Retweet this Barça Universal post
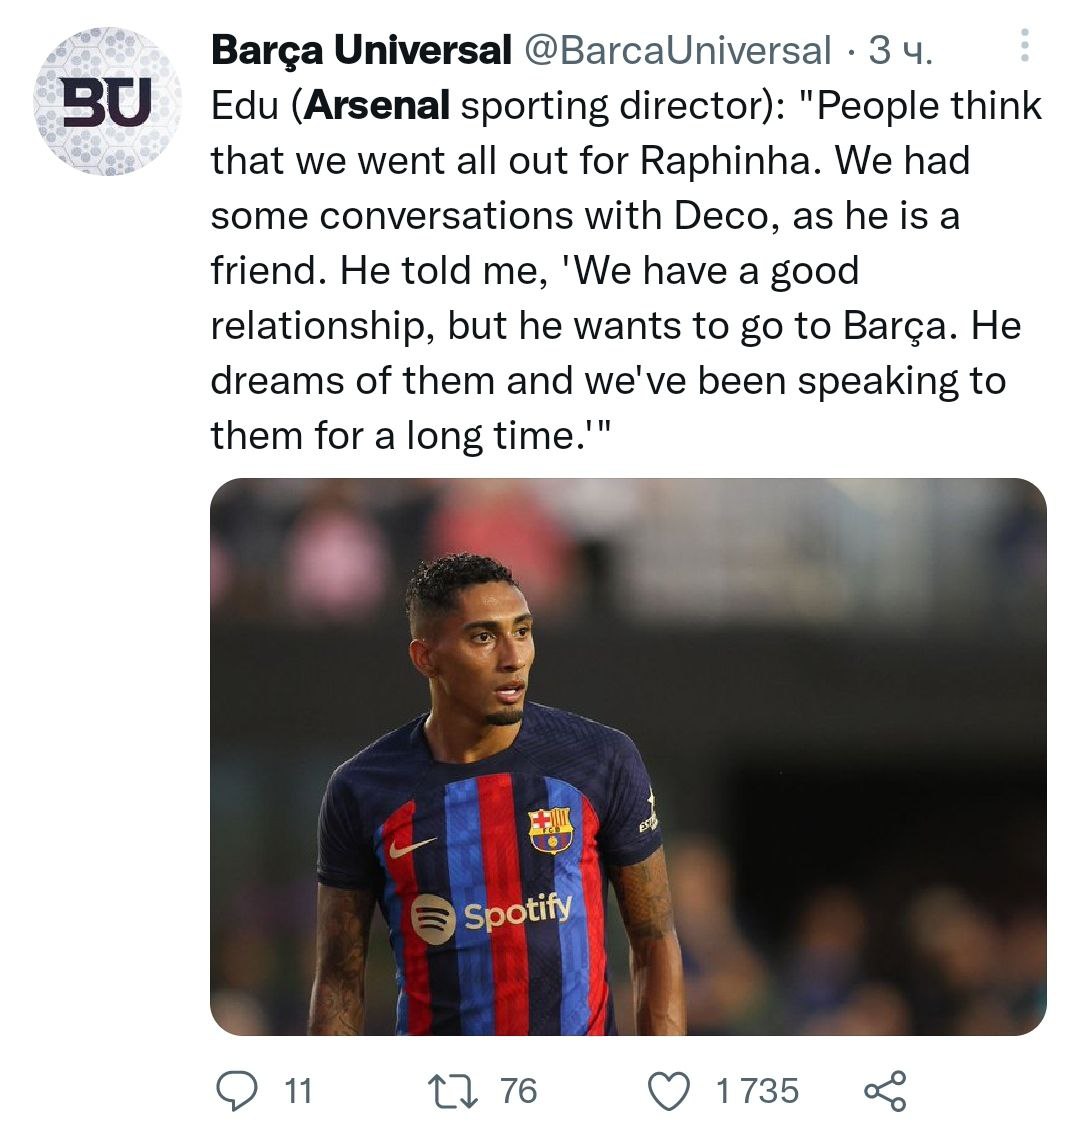 pyautogui.click(x=451, y=1090)
